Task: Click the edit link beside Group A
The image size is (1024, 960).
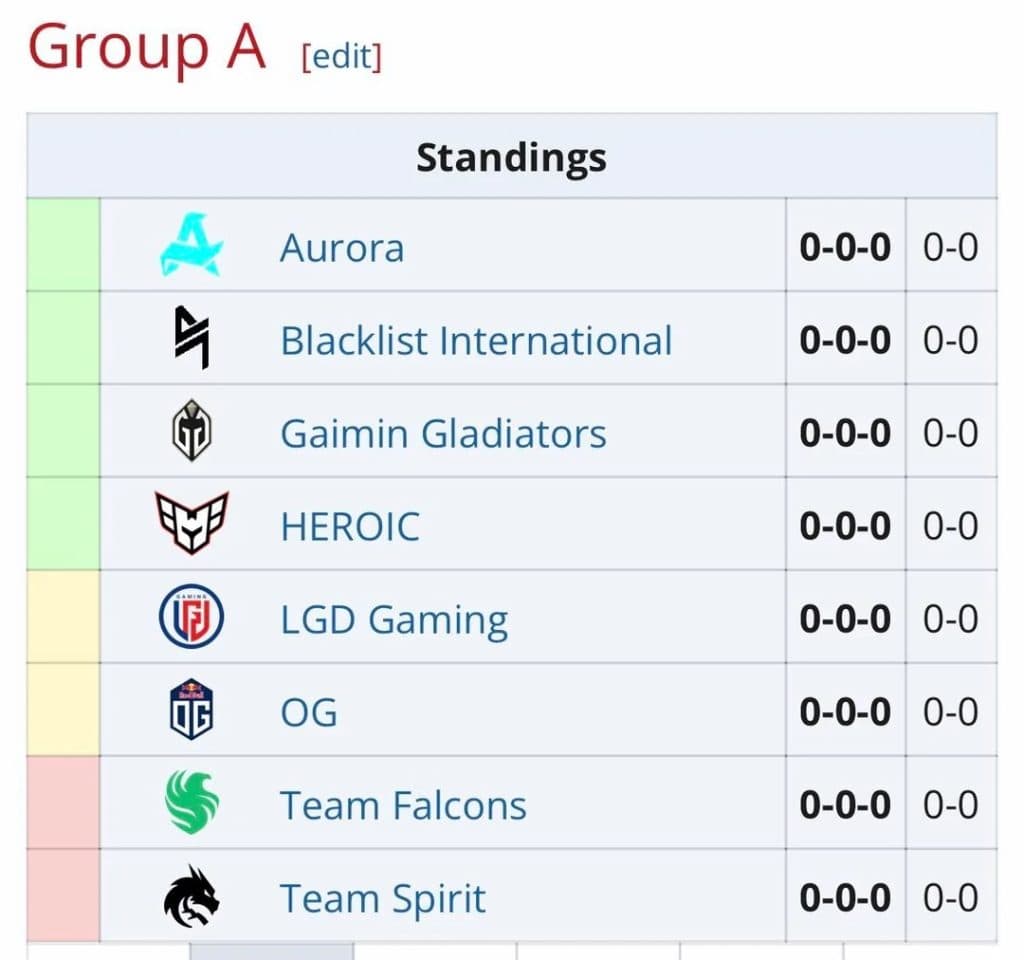Action: [343, 58]
